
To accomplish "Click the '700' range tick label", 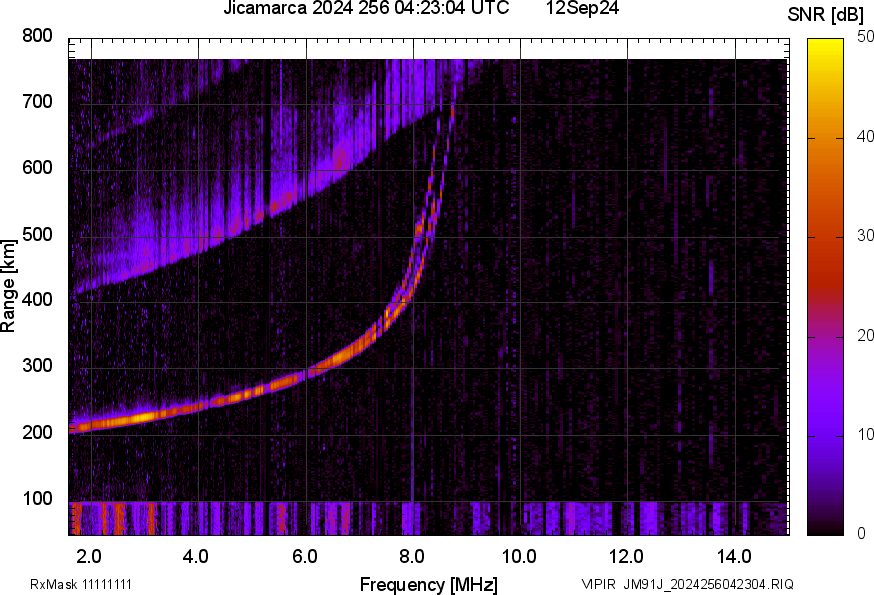I will coord(37,101).
